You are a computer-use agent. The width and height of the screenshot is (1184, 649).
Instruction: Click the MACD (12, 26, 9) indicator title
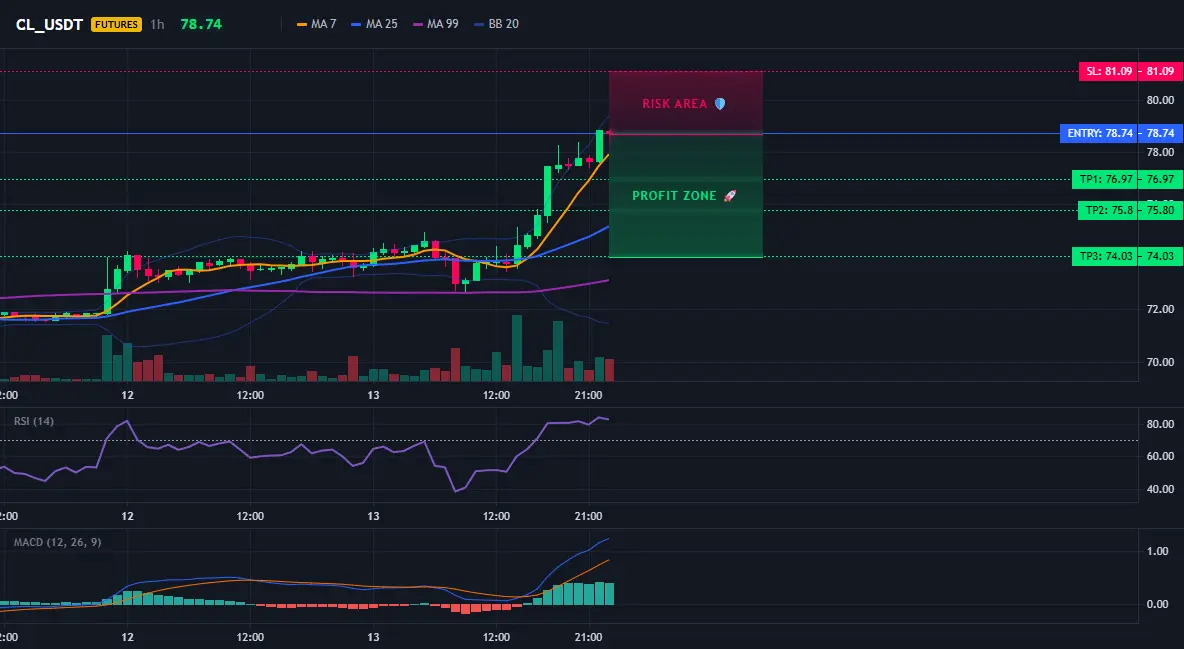[57, 542]
